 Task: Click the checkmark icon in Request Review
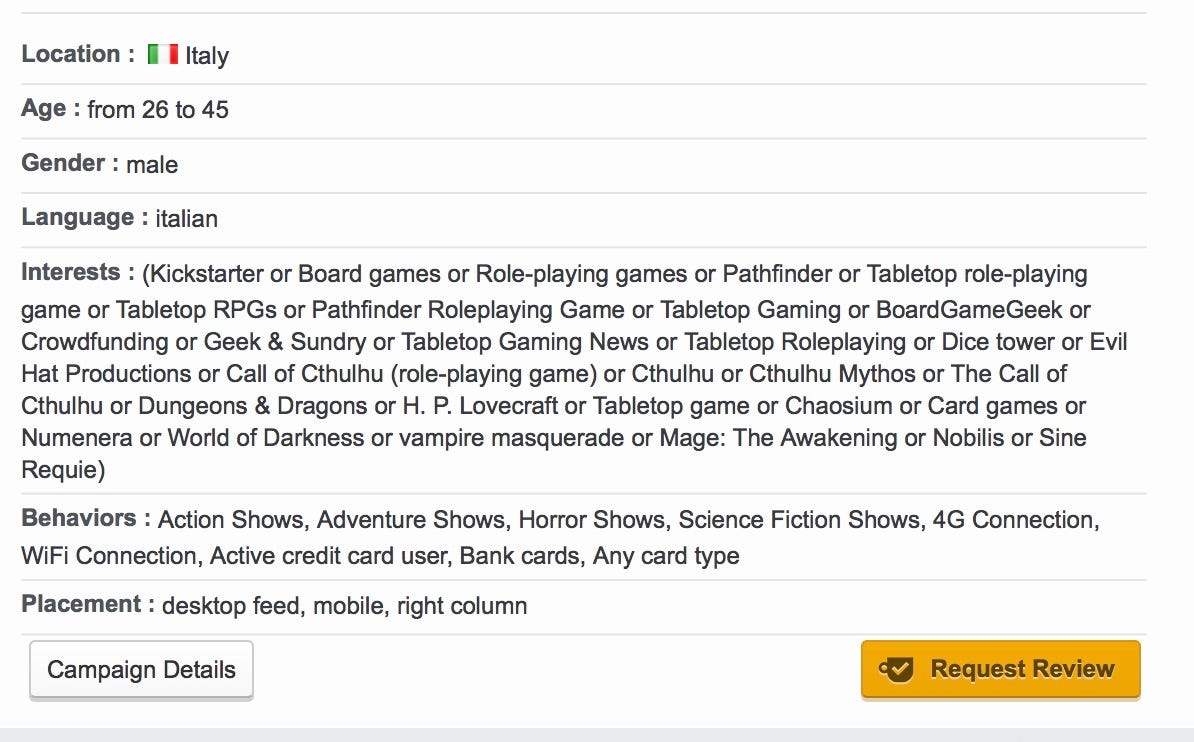click(x=896, y=670)
